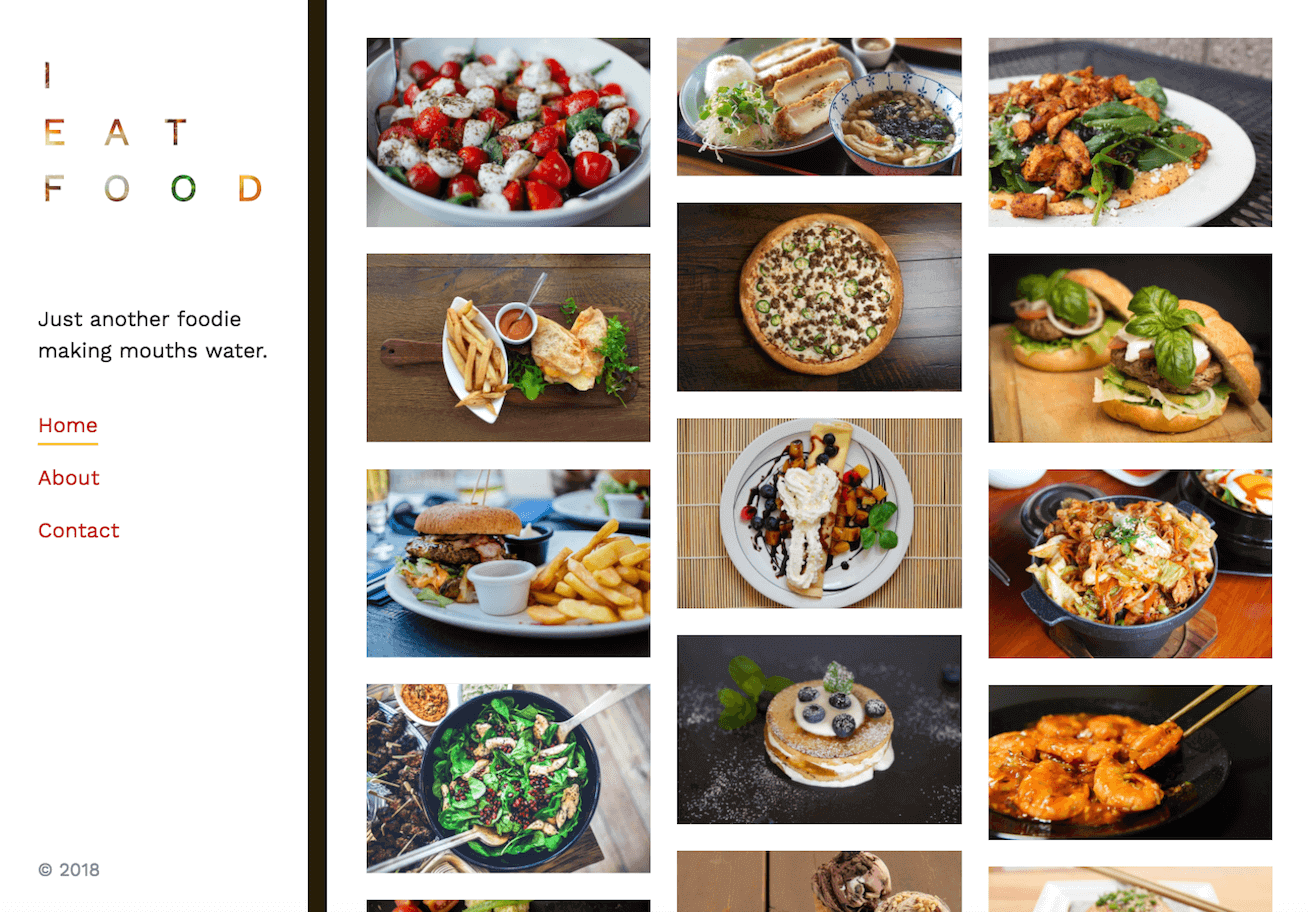Screen dimensions: 1310x912
Task: Click the foodie tagline text
Action: [153, 335]
